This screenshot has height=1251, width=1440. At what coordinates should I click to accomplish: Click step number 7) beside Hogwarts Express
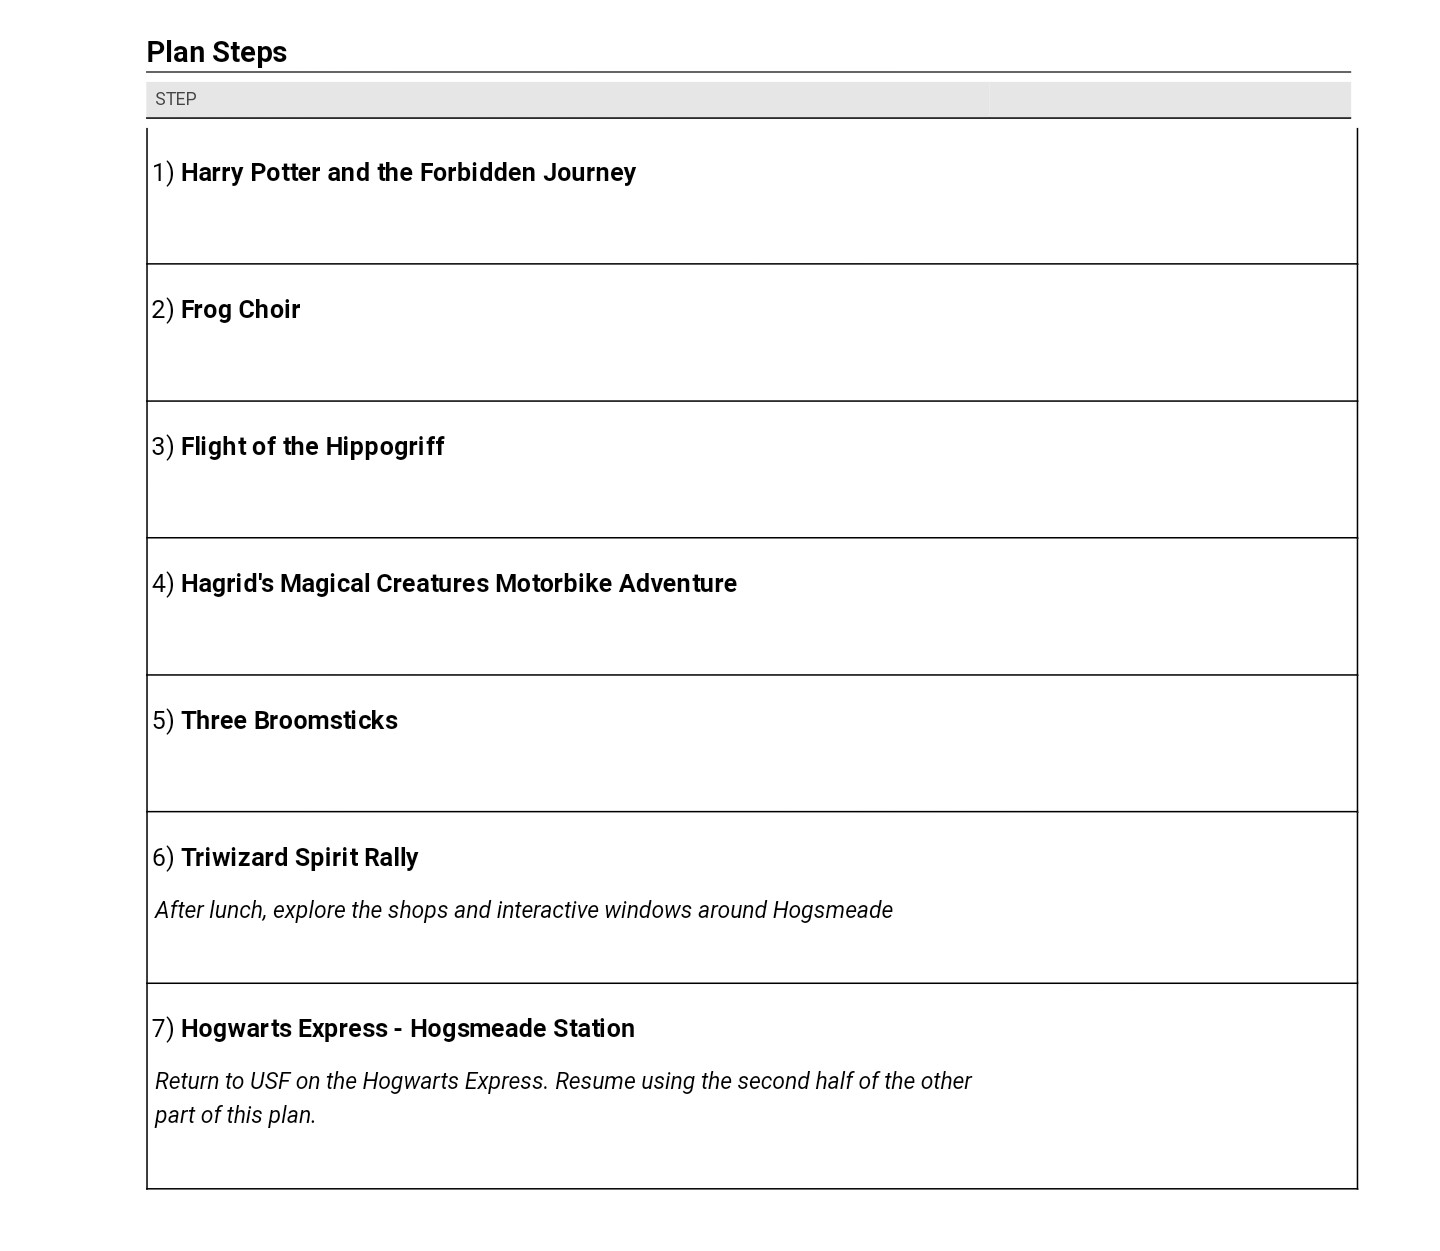coord(163,1029)
